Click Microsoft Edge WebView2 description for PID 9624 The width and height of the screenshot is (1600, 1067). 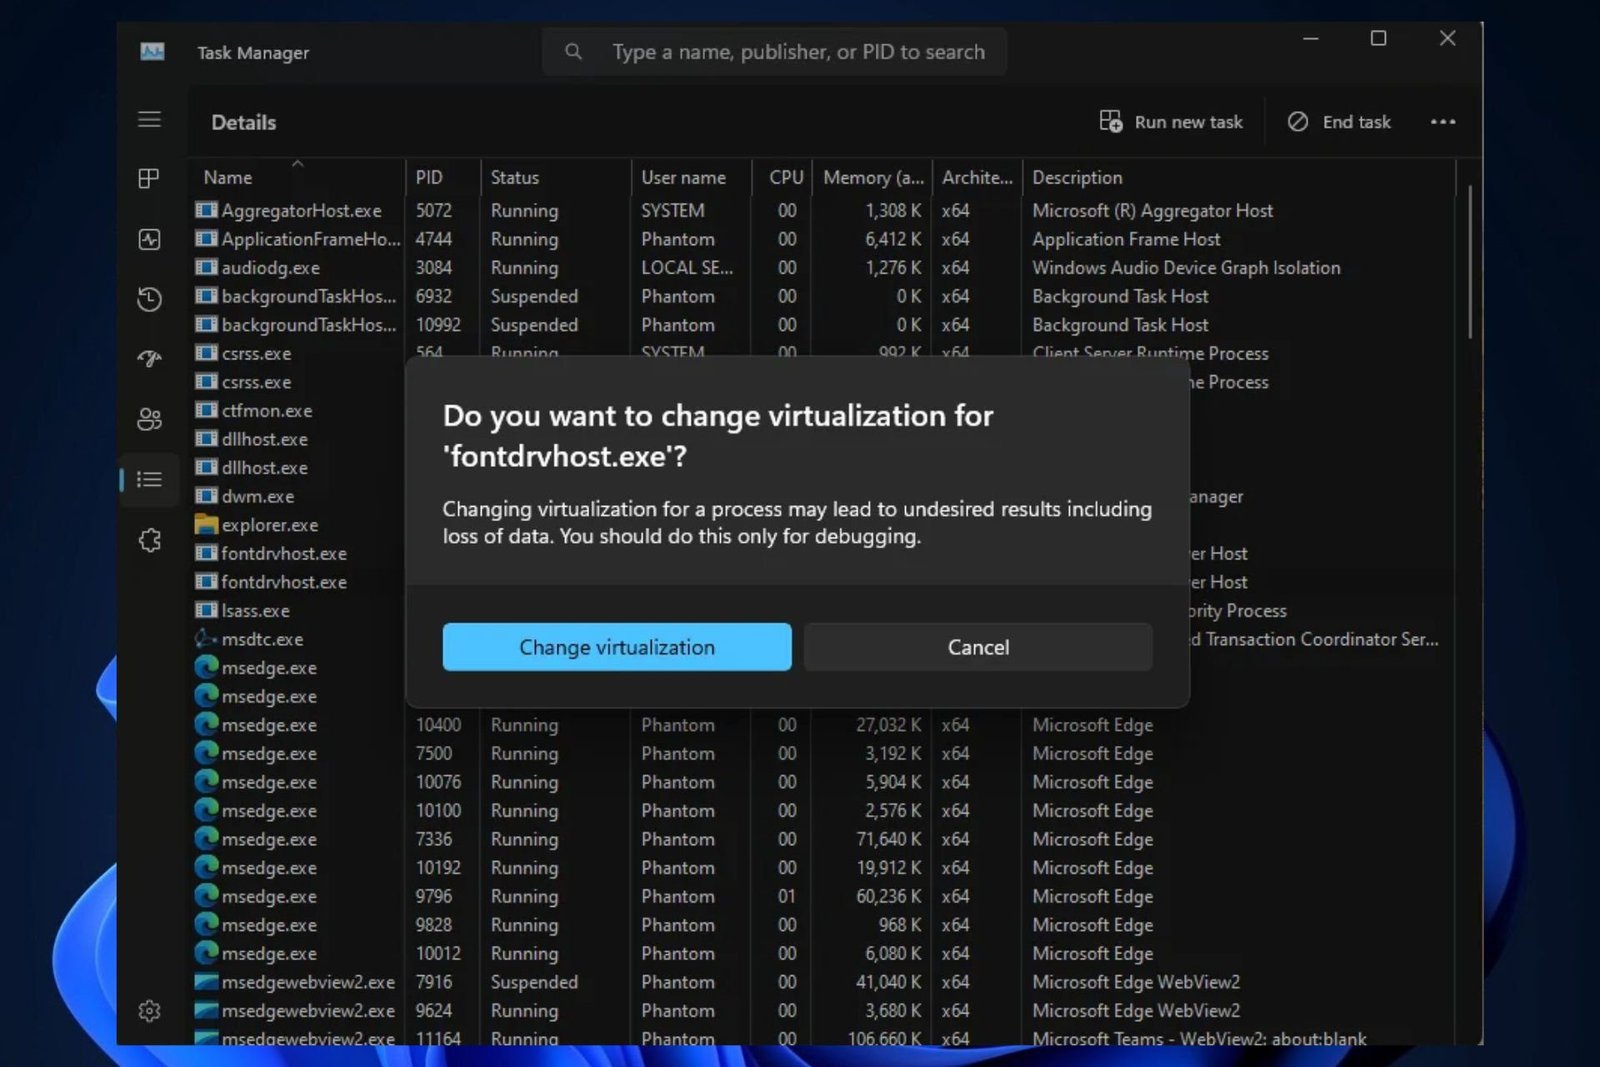pos(1136,1010)
